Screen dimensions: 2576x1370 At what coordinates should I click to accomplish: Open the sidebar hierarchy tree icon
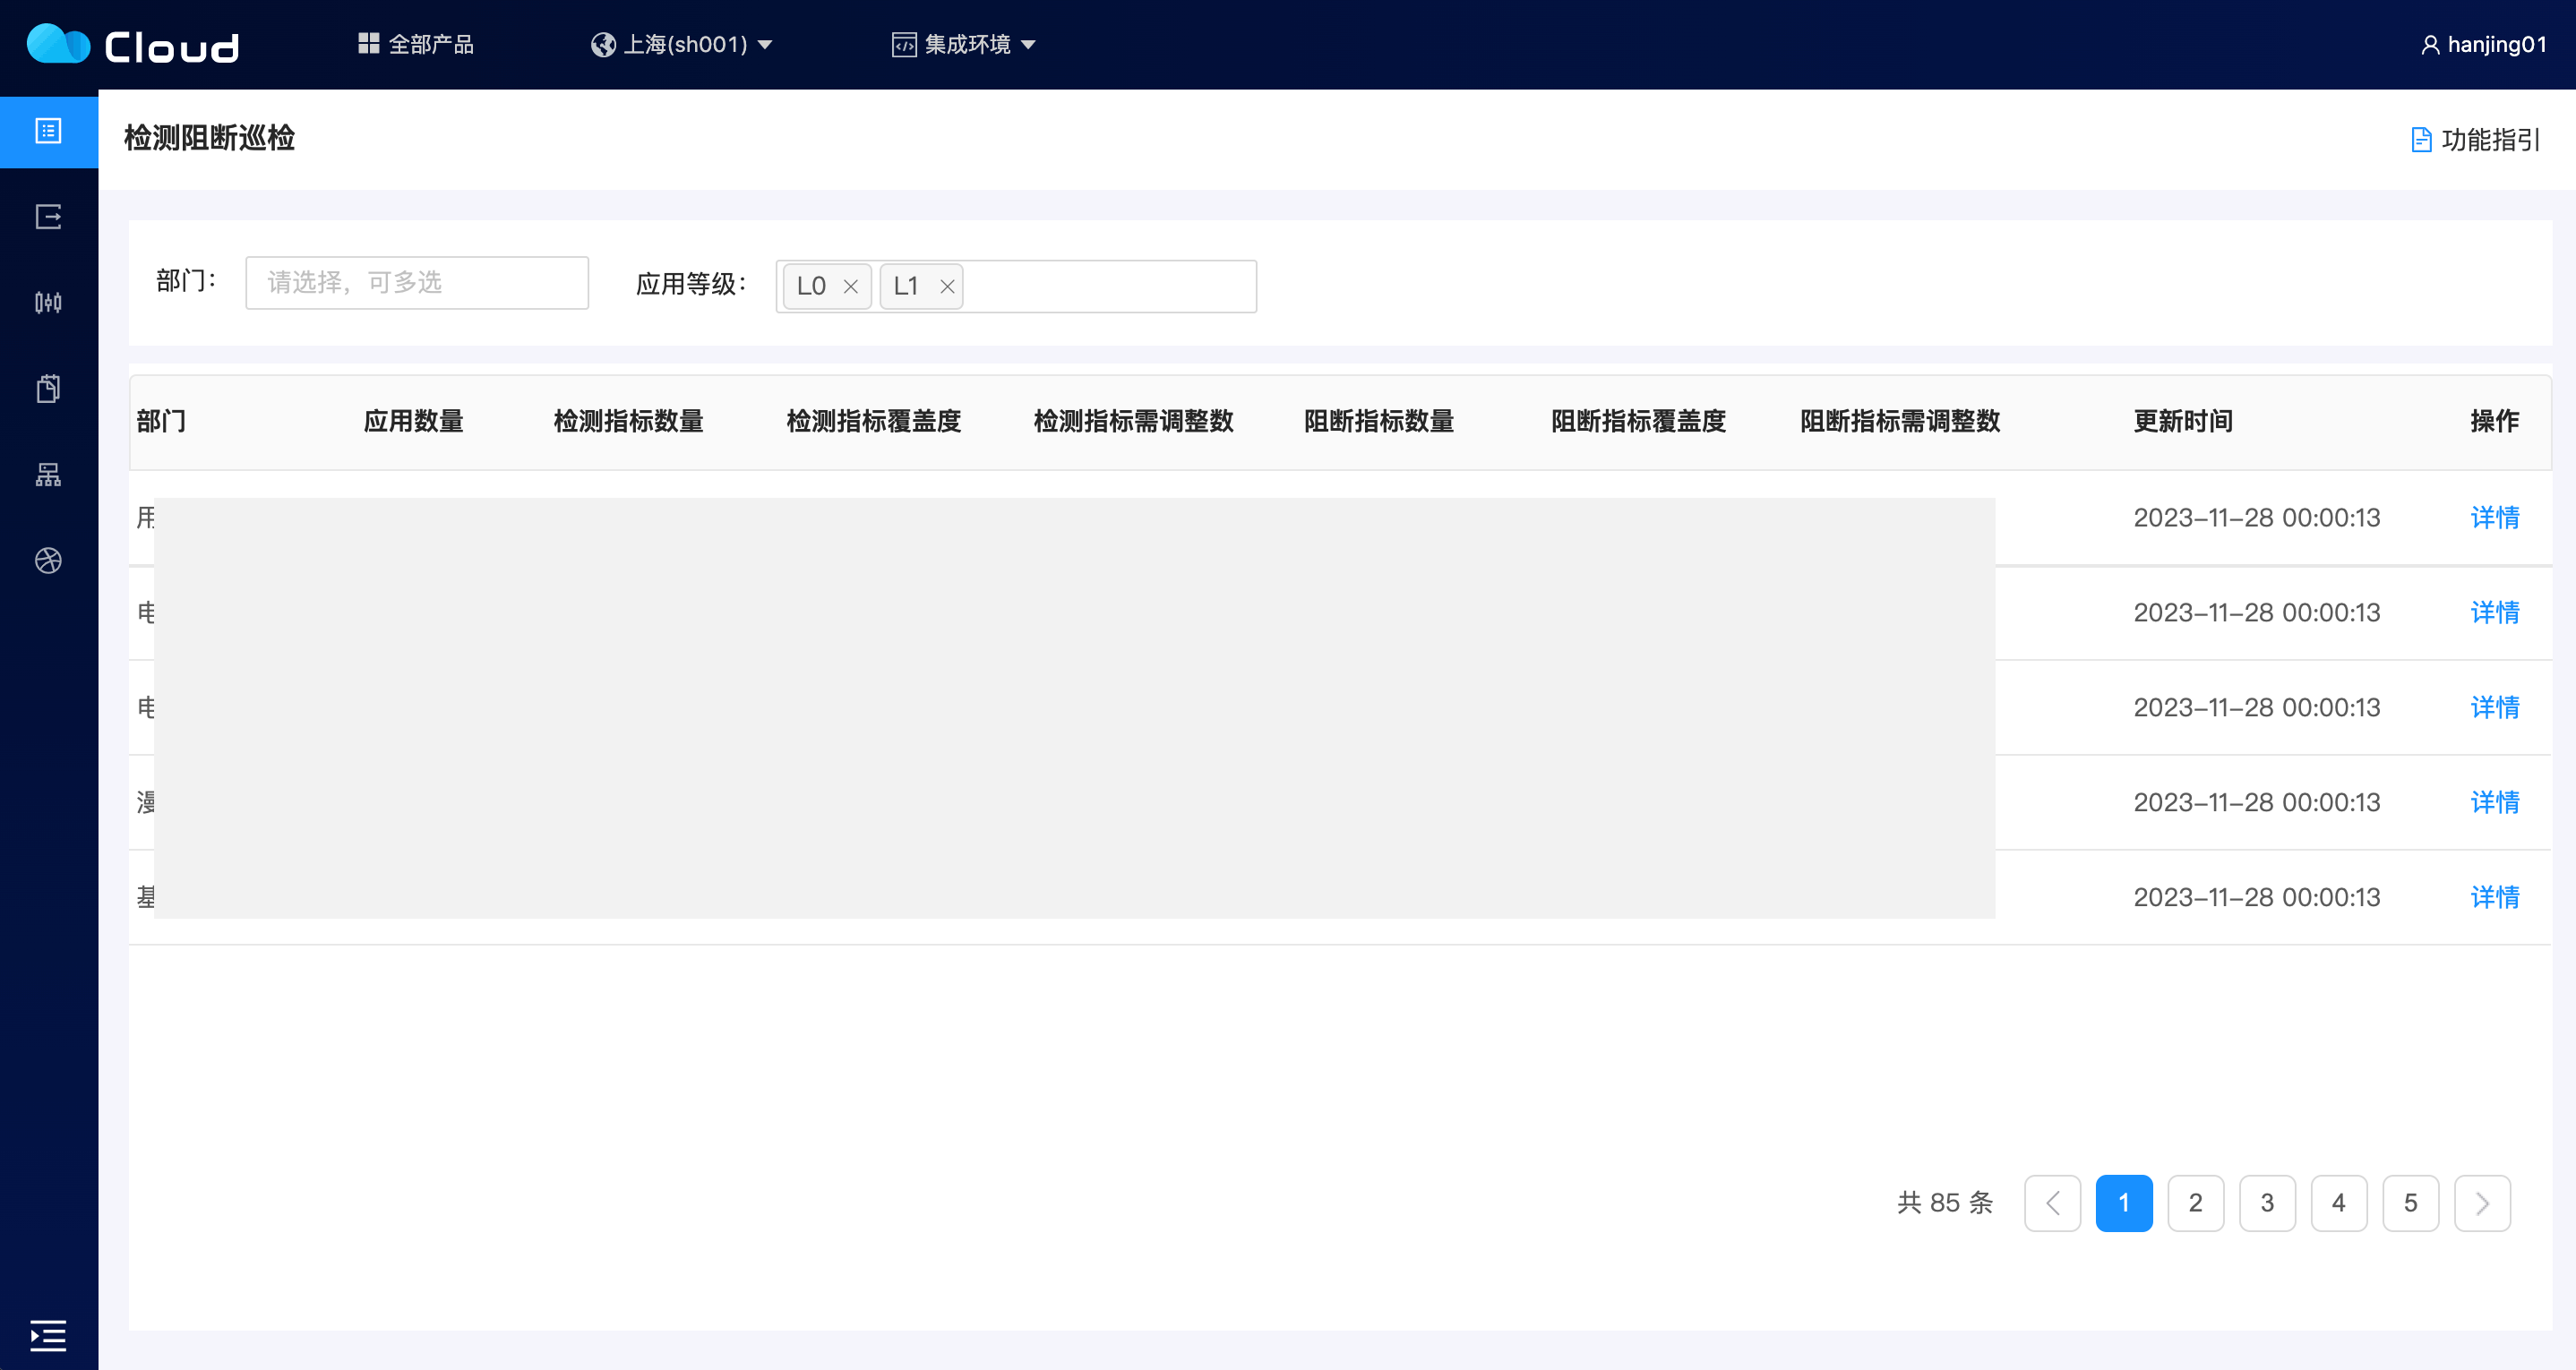[48, 474]
